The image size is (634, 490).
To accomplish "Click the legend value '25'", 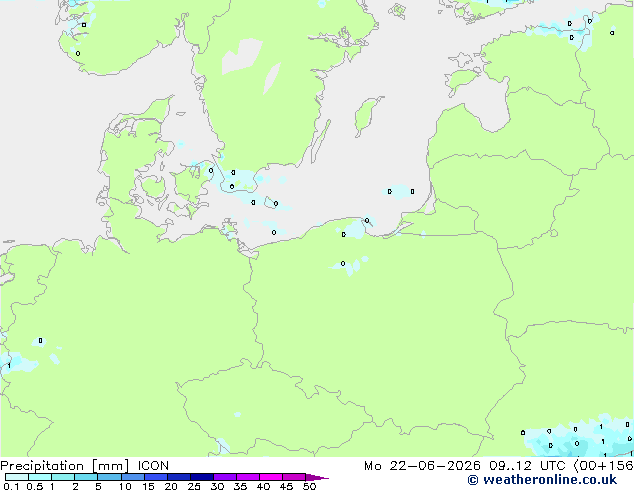I will point(194,486).
